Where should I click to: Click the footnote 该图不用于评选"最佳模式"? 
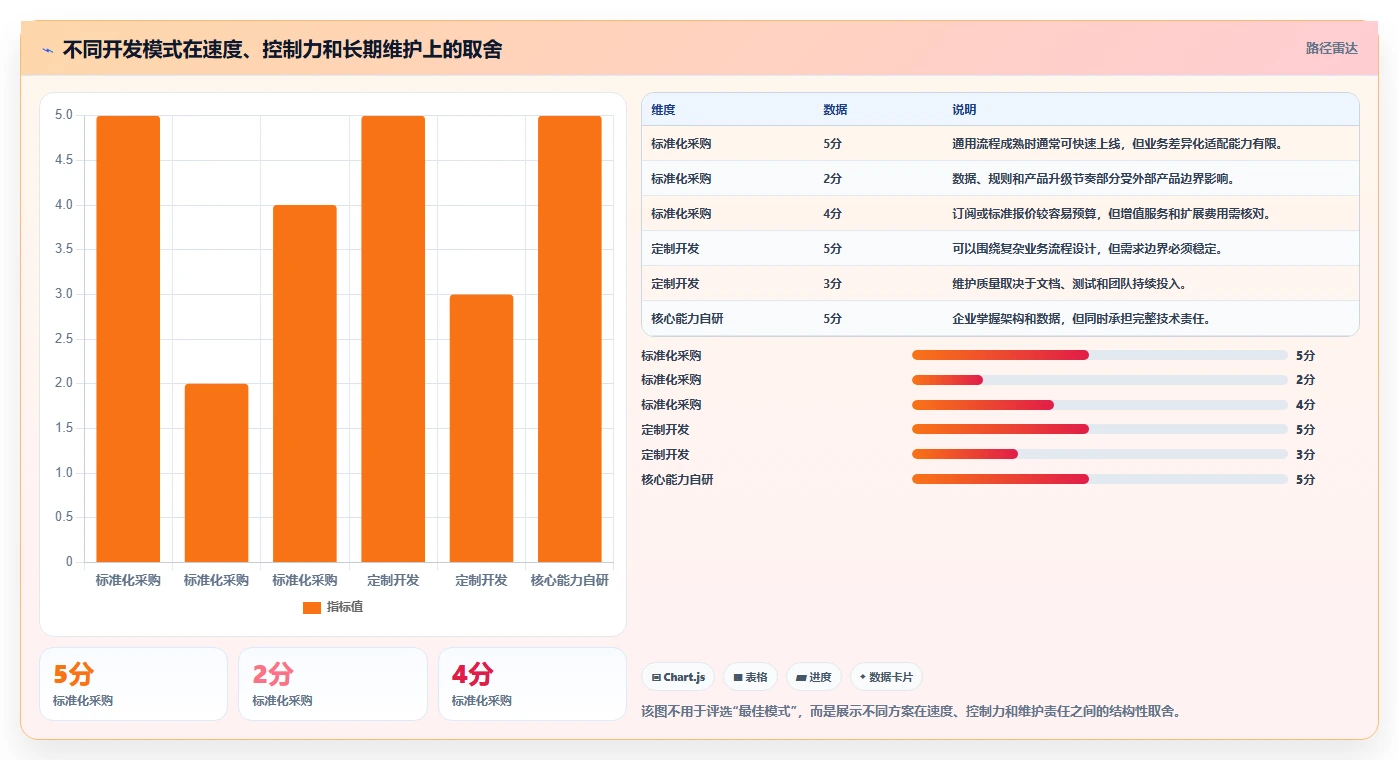[720, 712]
